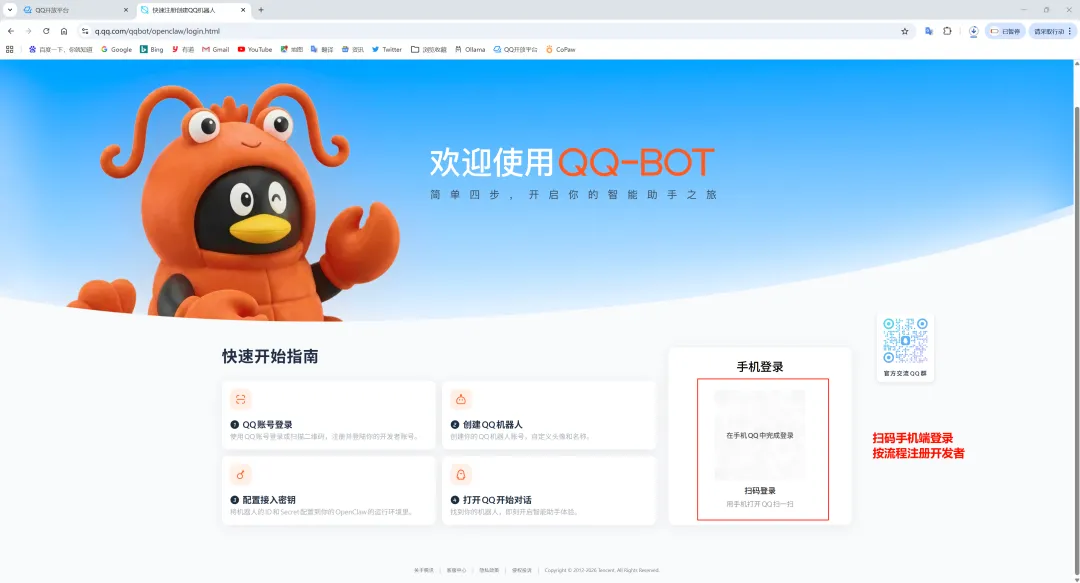Image resolution: width=1080 pixels, height=583 pixels.
Task: Show the browser Downloads
Action: tap(973, 31)
